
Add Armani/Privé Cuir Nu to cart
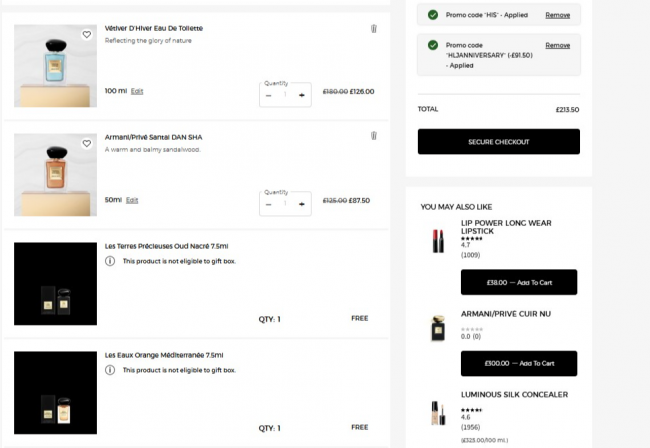[x=518, y=363]
